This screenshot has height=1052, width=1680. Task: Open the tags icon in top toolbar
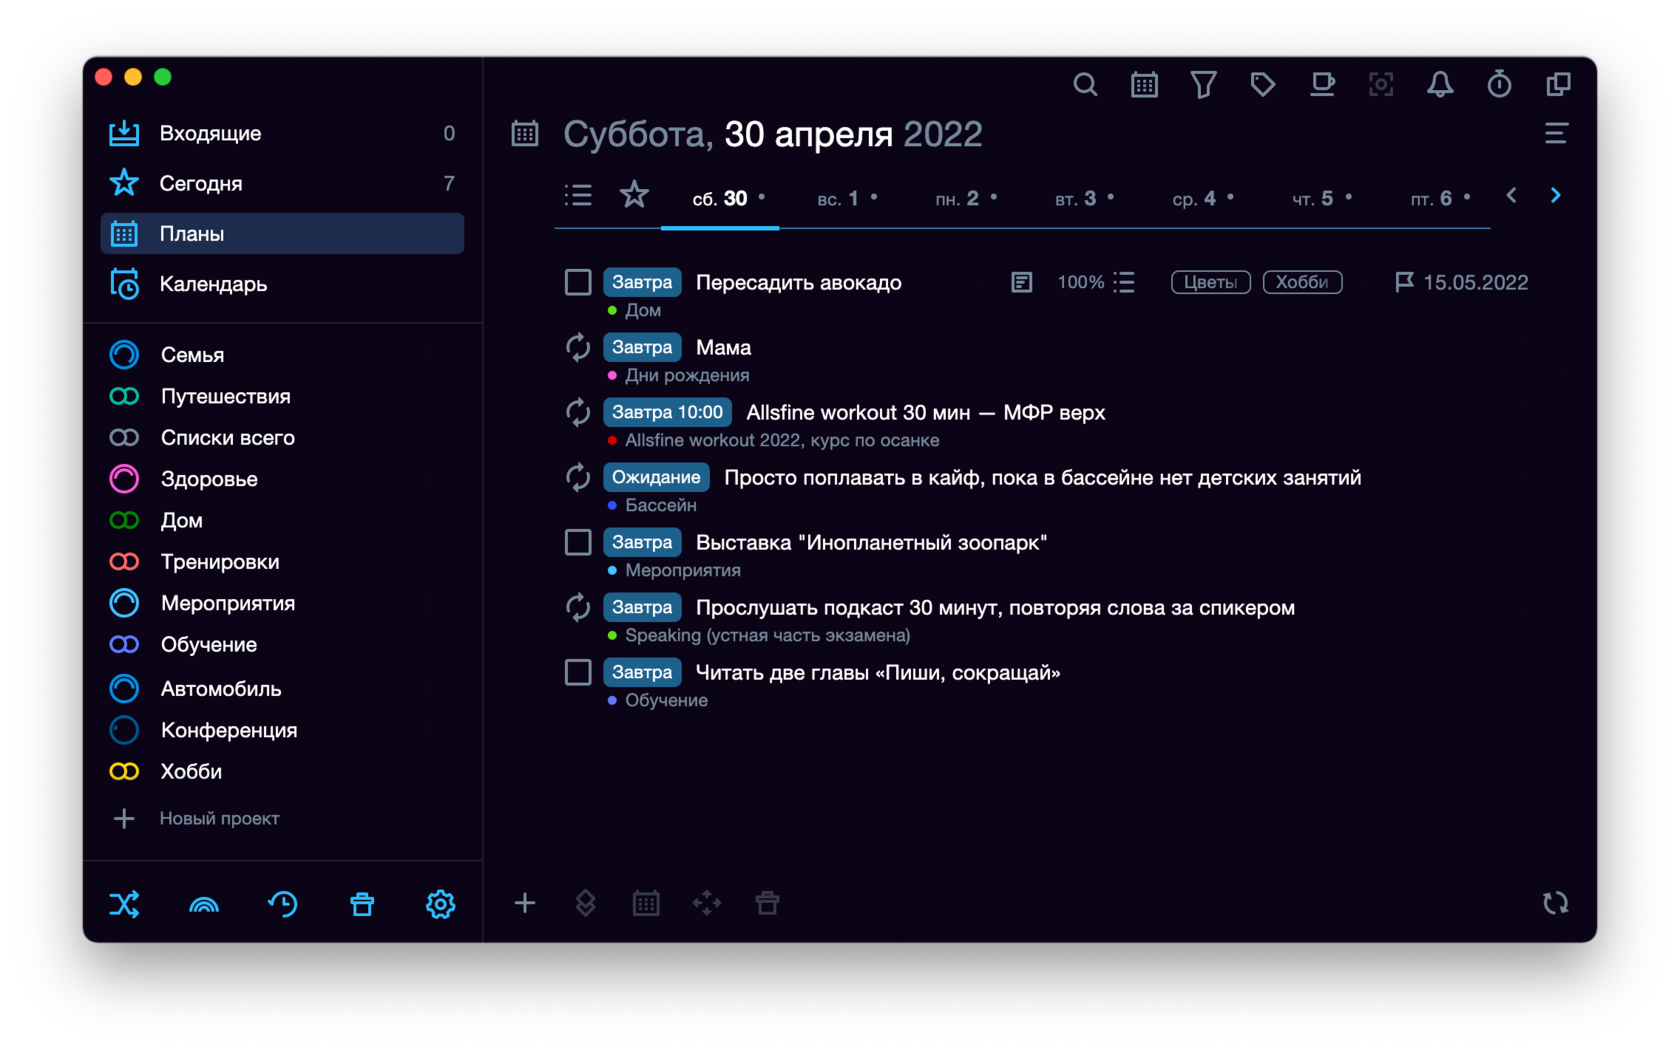(x=1262, y=85)
